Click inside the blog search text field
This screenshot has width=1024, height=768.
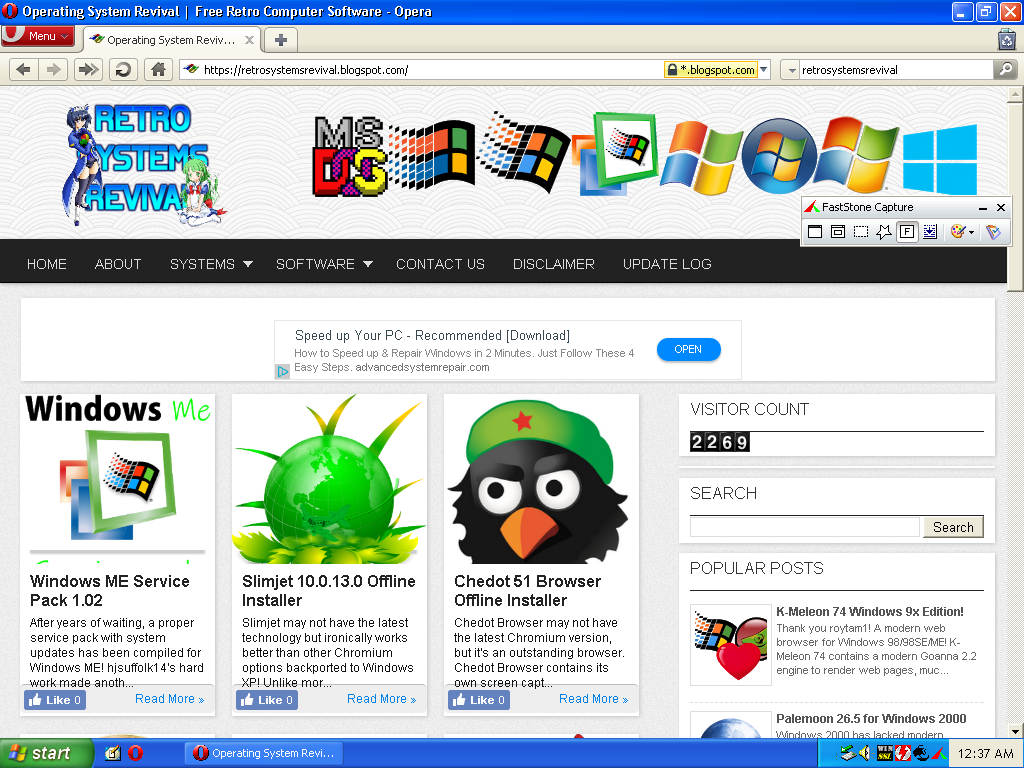(x=805, y=527)
